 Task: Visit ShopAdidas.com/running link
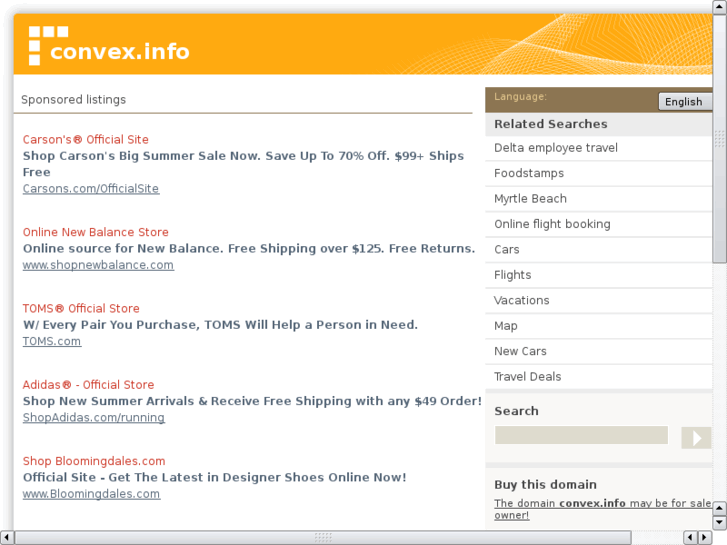pos(94,417)
